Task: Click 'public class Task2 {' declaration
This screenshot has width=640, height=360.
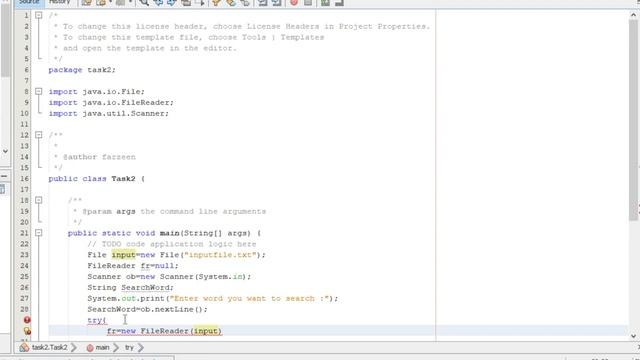Action: pos(97,178)
